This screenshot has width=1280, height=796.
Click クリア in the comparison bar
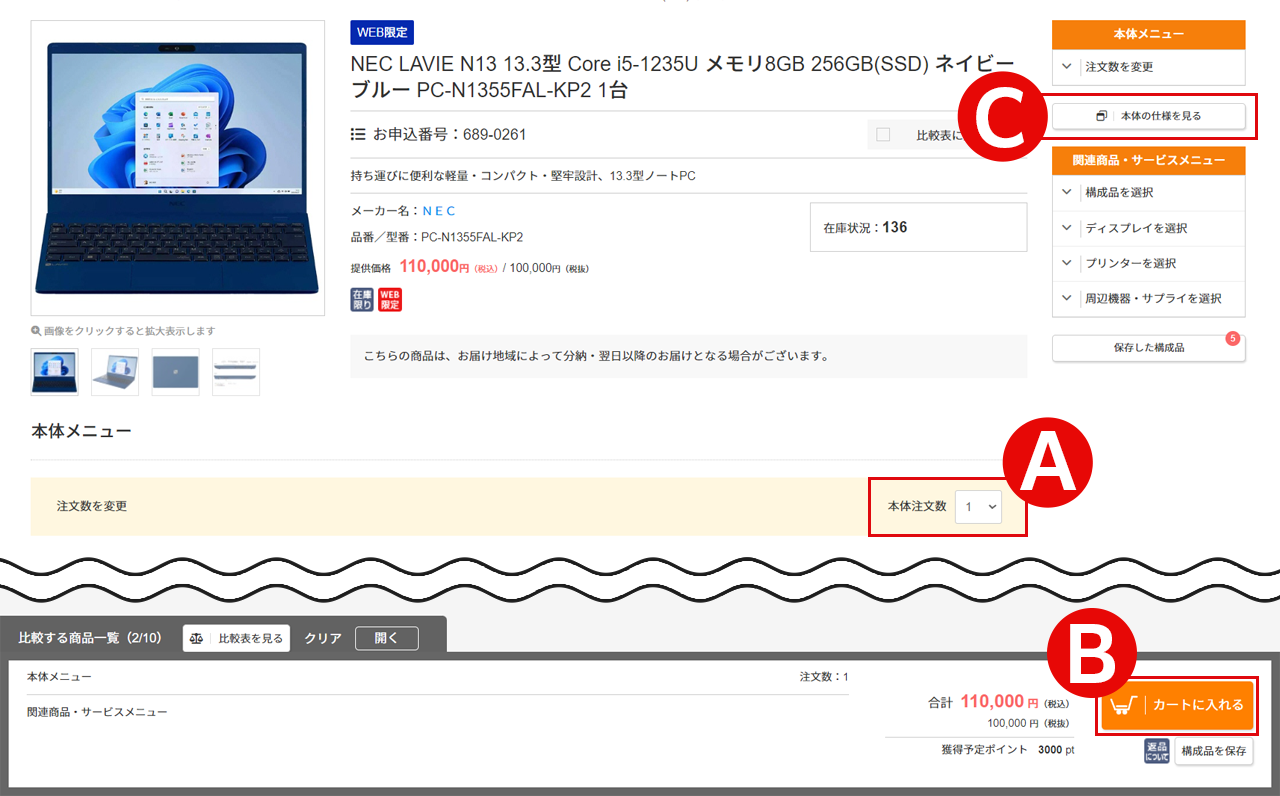[x=323, y=638]
